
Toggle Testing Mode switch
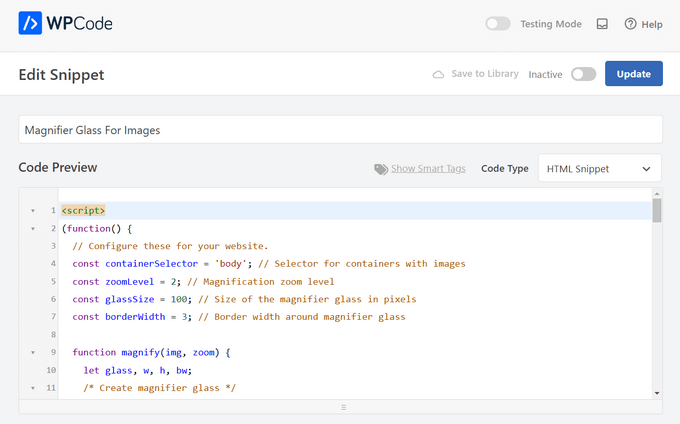click(497, 23)
